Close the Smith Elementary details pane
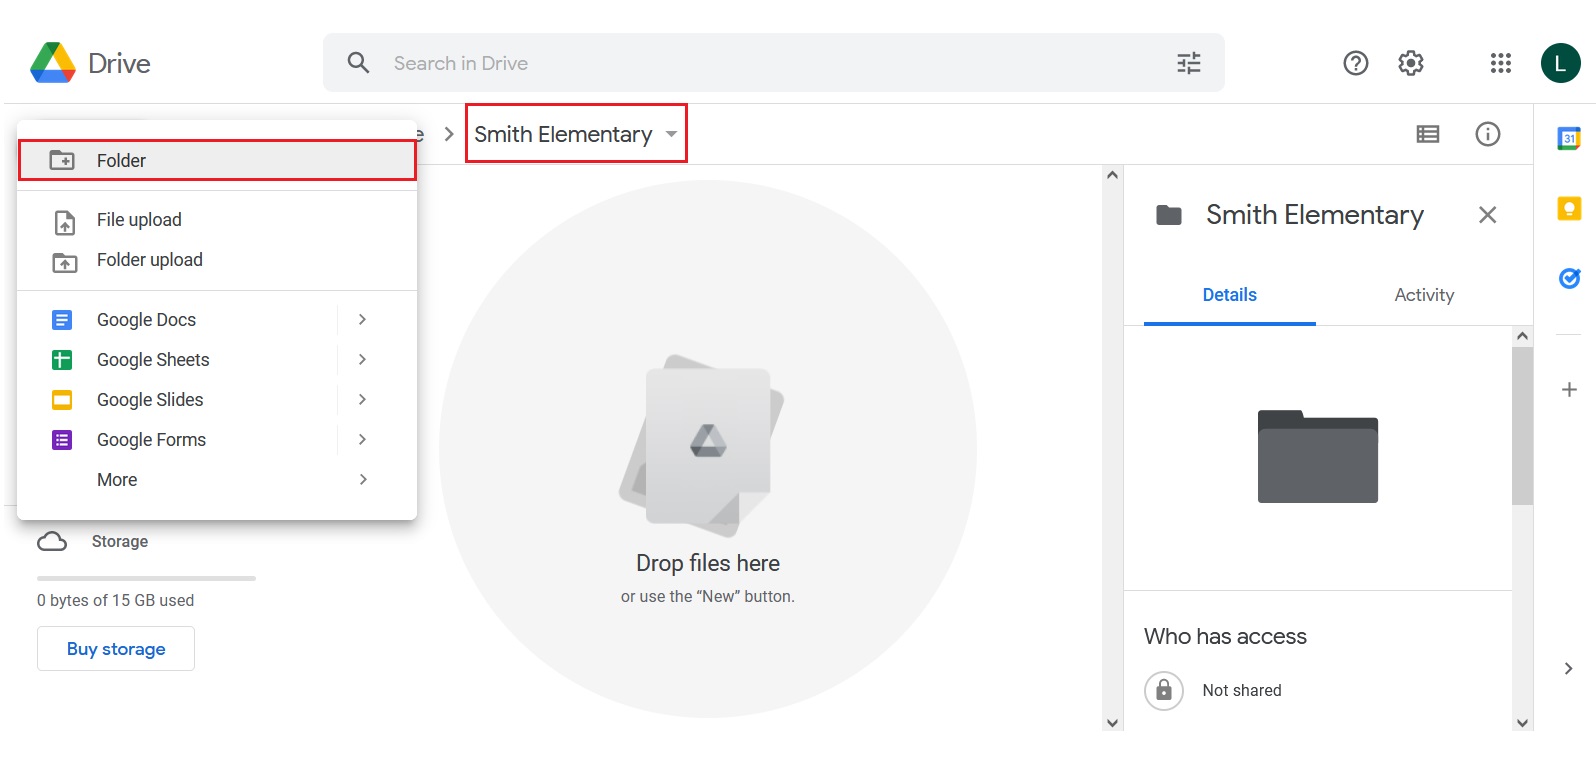This screenshot has height=758, width=1596. [x=1487, y=215]
